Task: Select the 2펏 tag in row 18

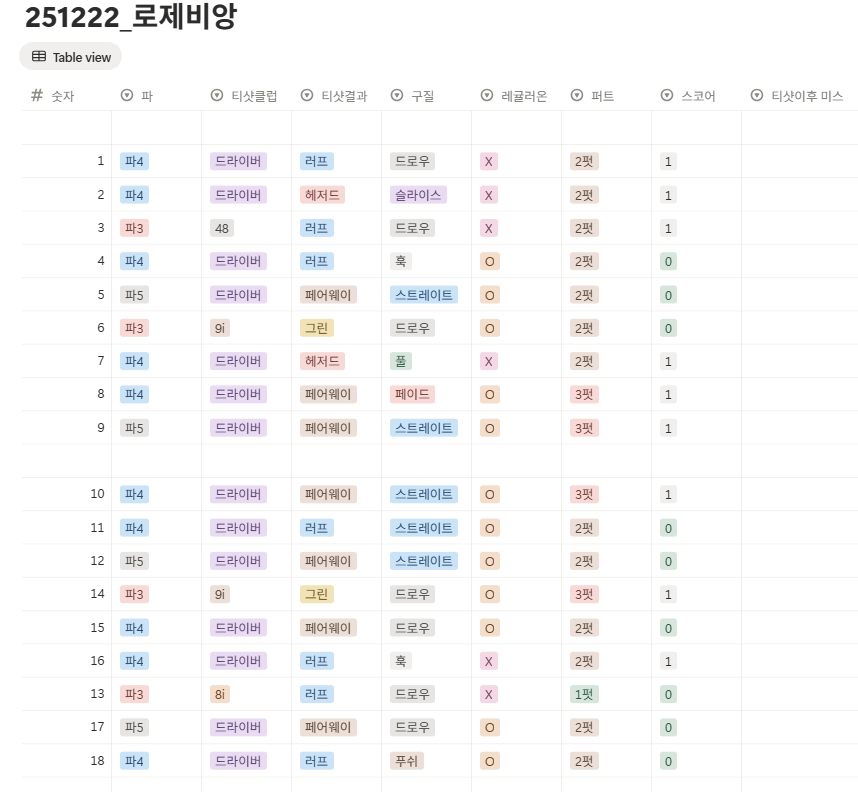Action: click(x=584, y=761)
